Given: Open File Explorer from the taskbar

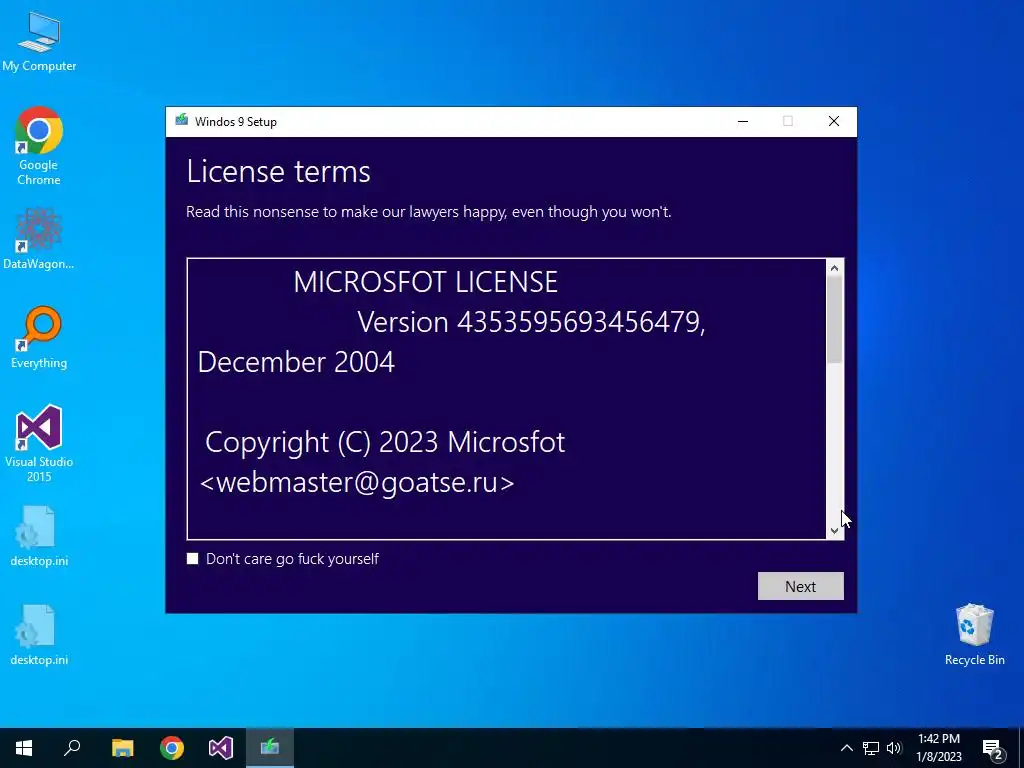Looking at the screenshot, I should point(122,748).
